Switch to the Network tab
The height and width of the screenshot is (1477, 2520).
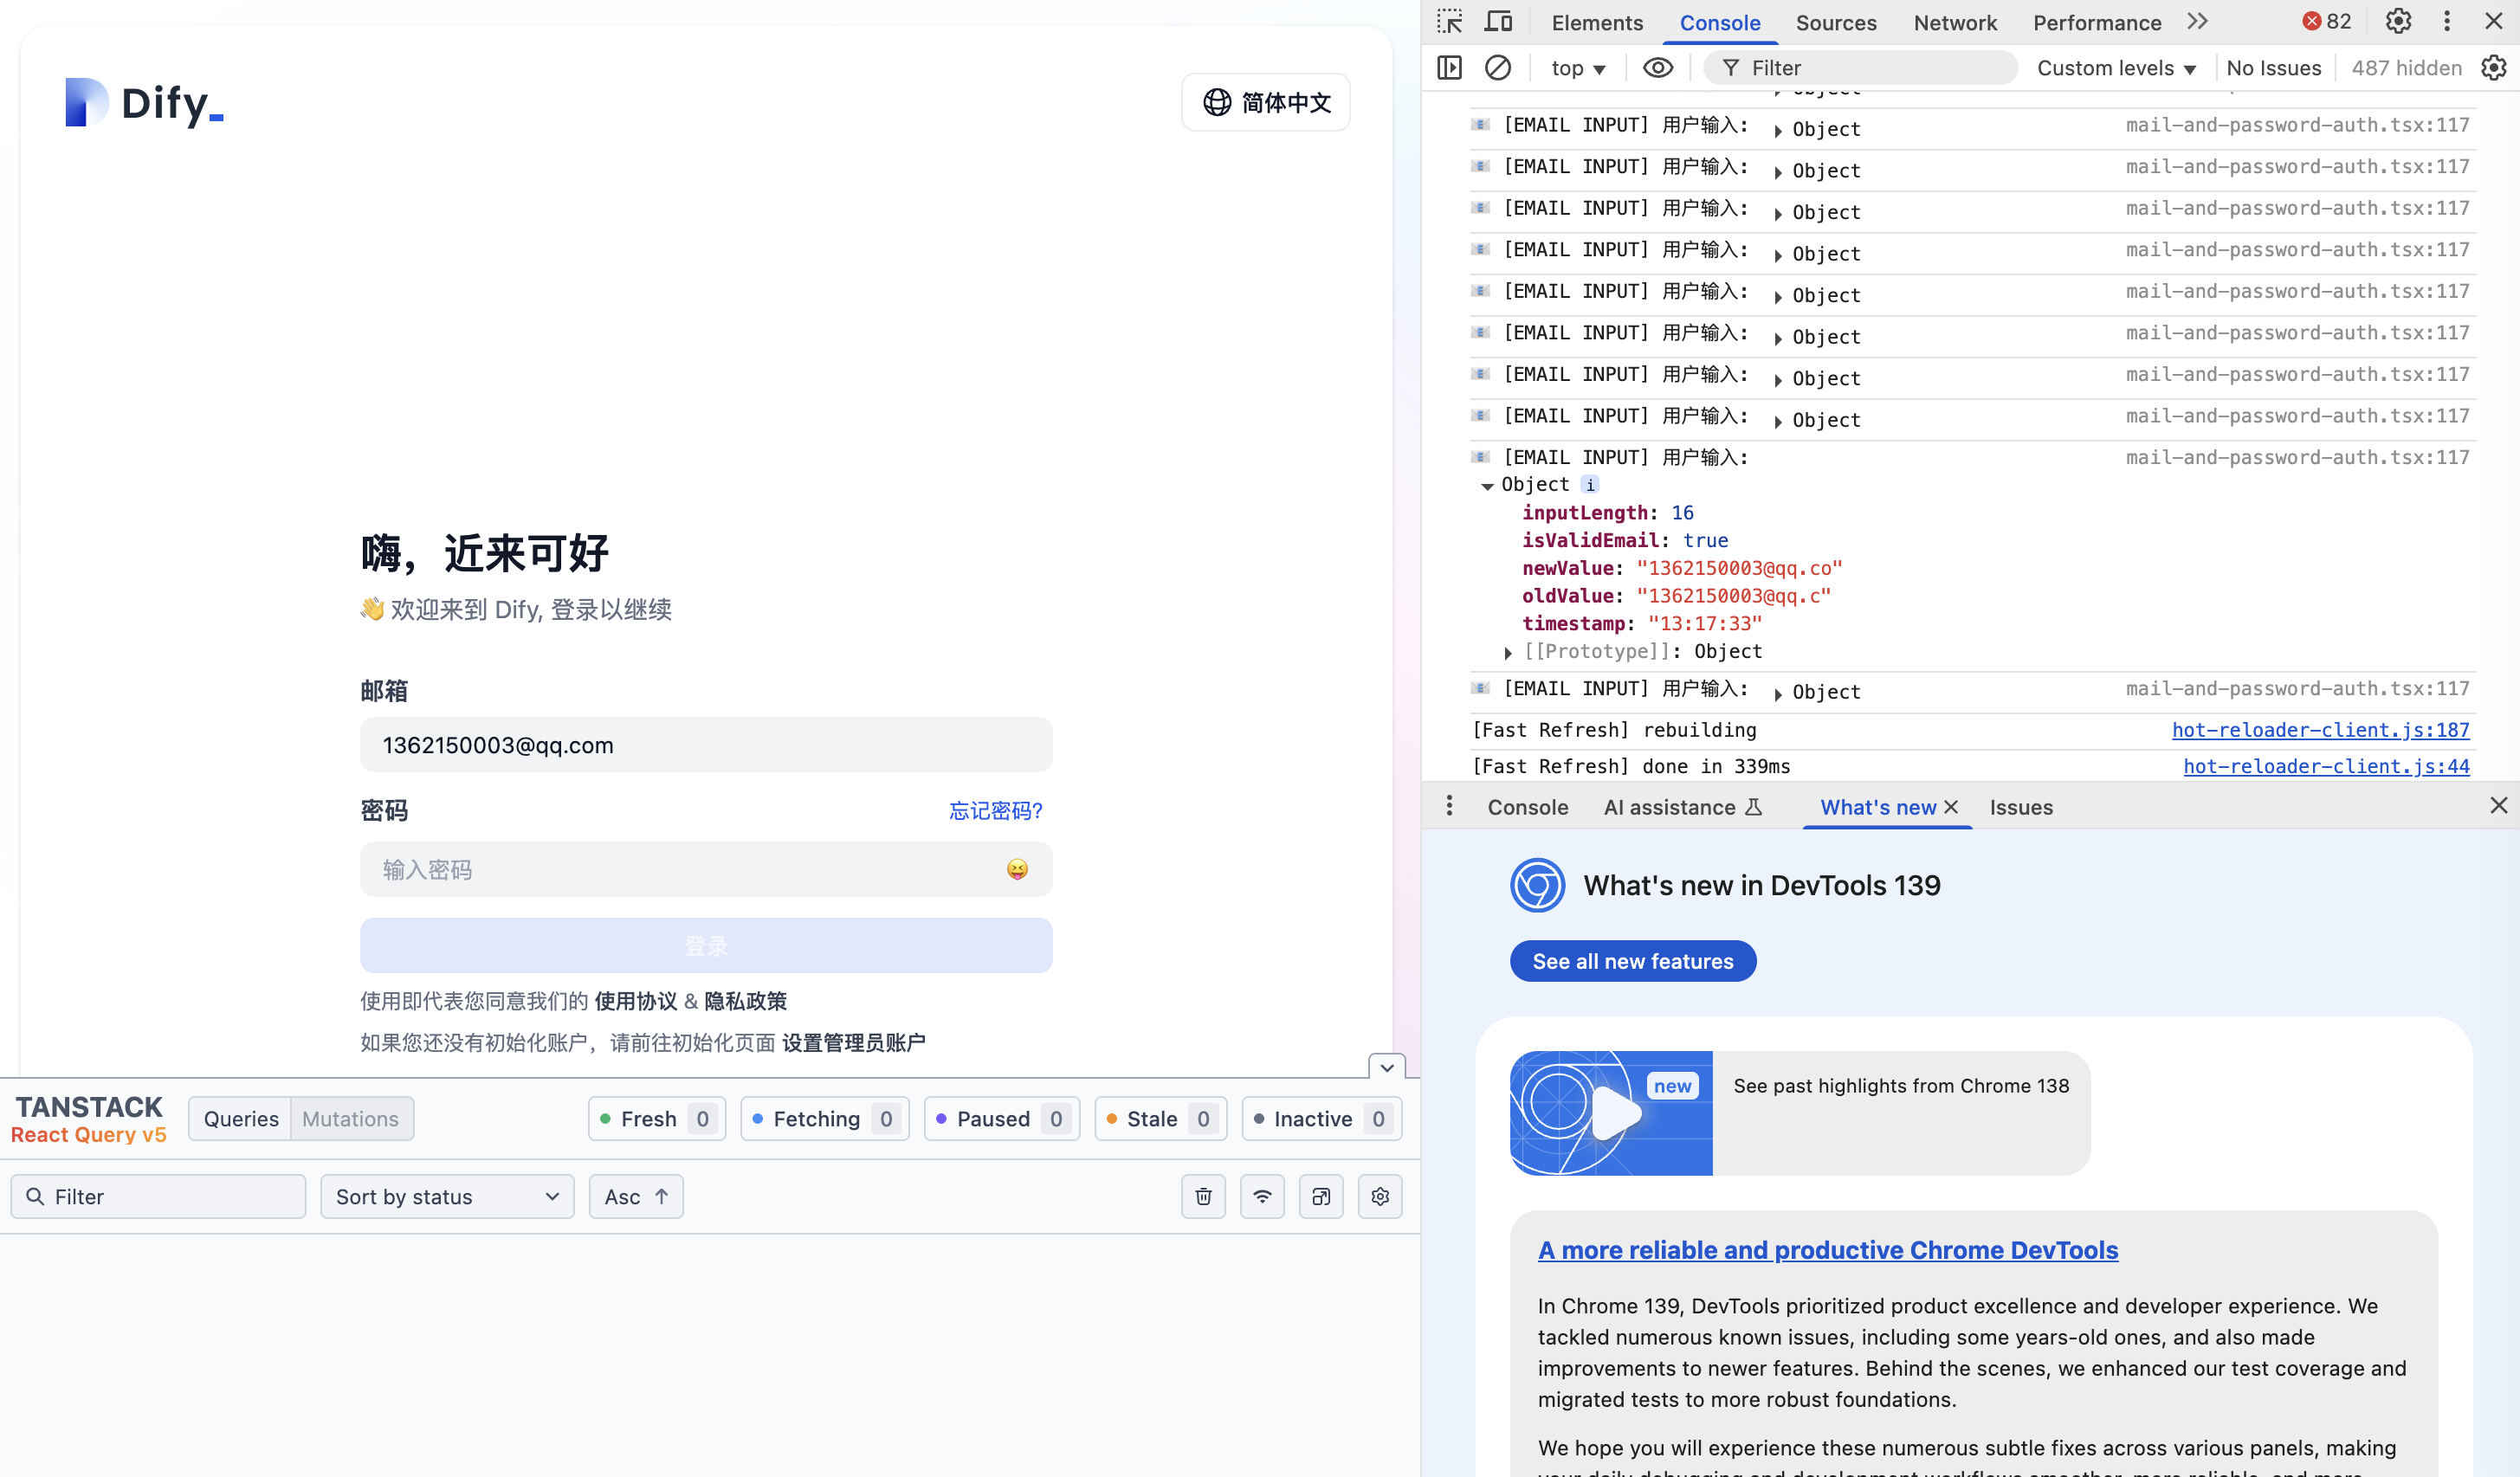click(x=1954, y=23)
